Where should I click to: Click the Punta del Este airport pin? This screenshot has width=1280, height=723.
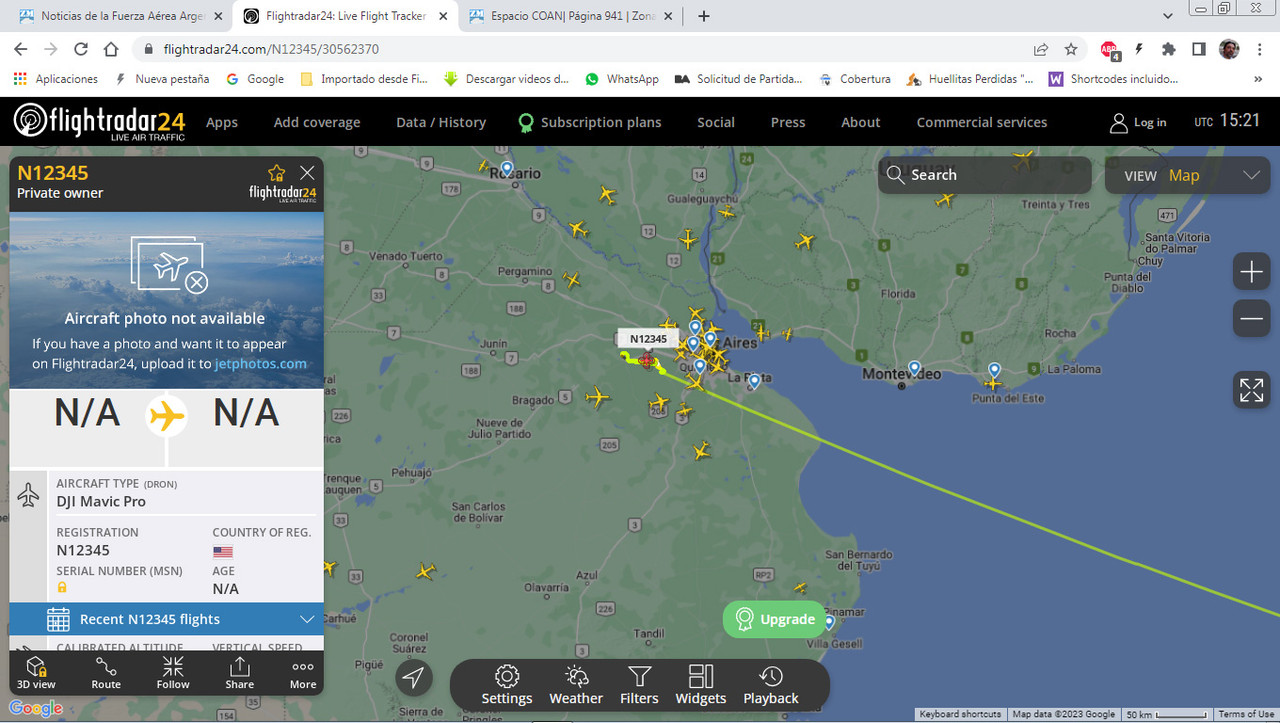click(994, 370)
